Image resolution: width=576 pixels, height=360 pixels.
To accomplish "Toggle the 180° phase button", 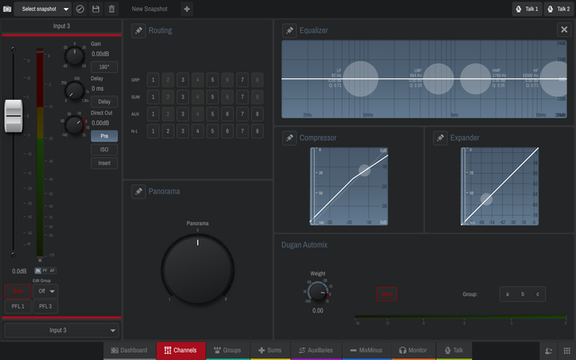I will tap(104, 67).
